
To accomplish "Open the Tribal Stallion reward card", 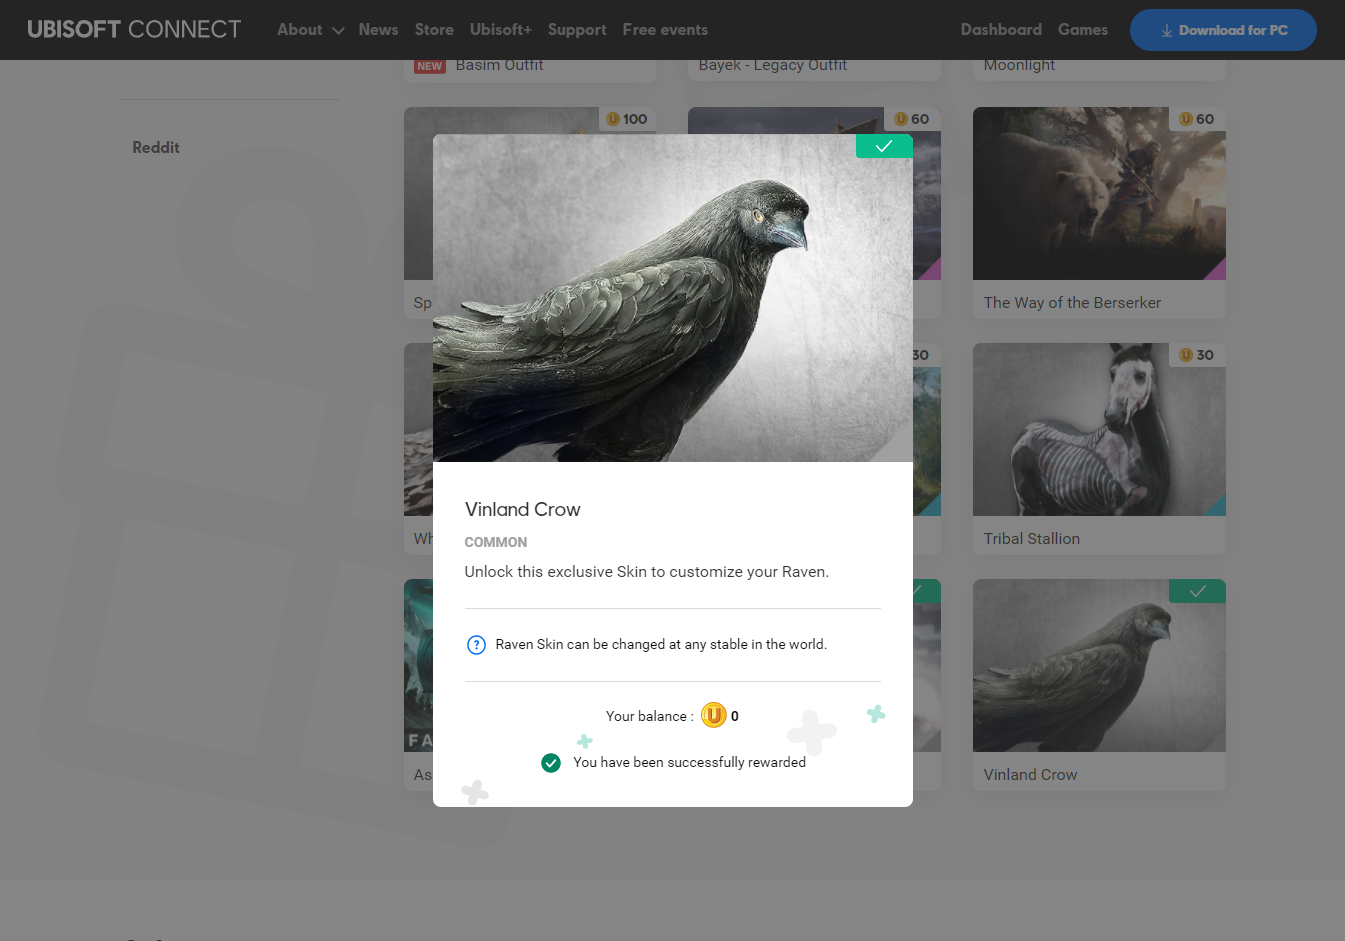I will click(1099, 449).
